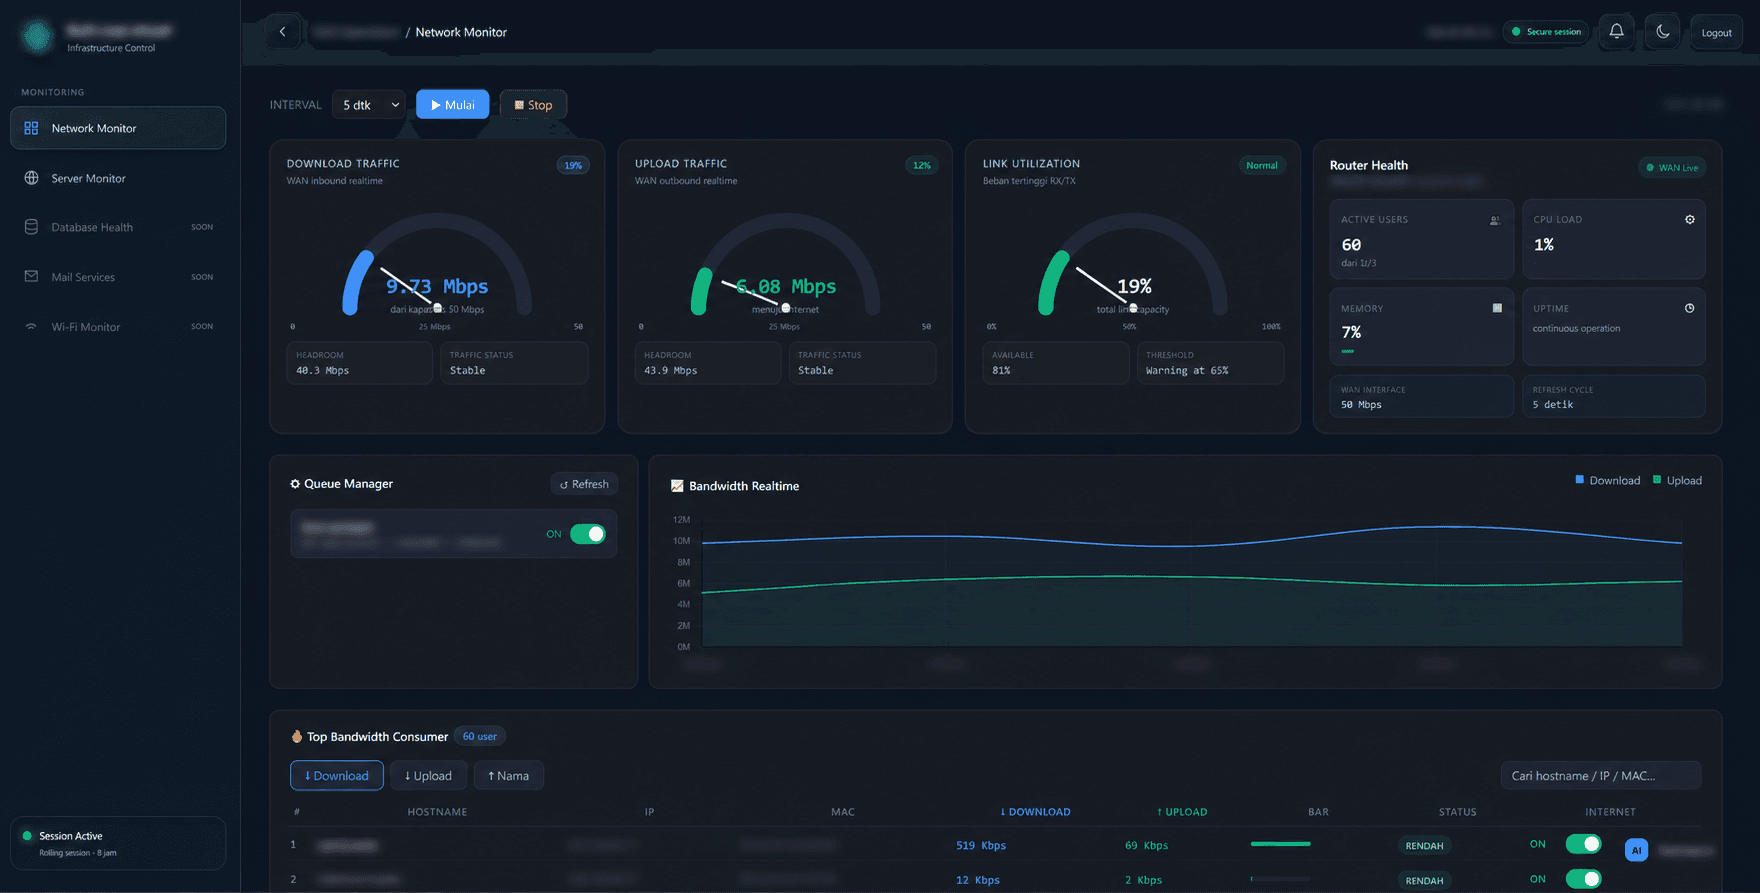Refresh the Queue Manager
Image resolution: width=1760 pixels, height=893 pixels.
584,484
